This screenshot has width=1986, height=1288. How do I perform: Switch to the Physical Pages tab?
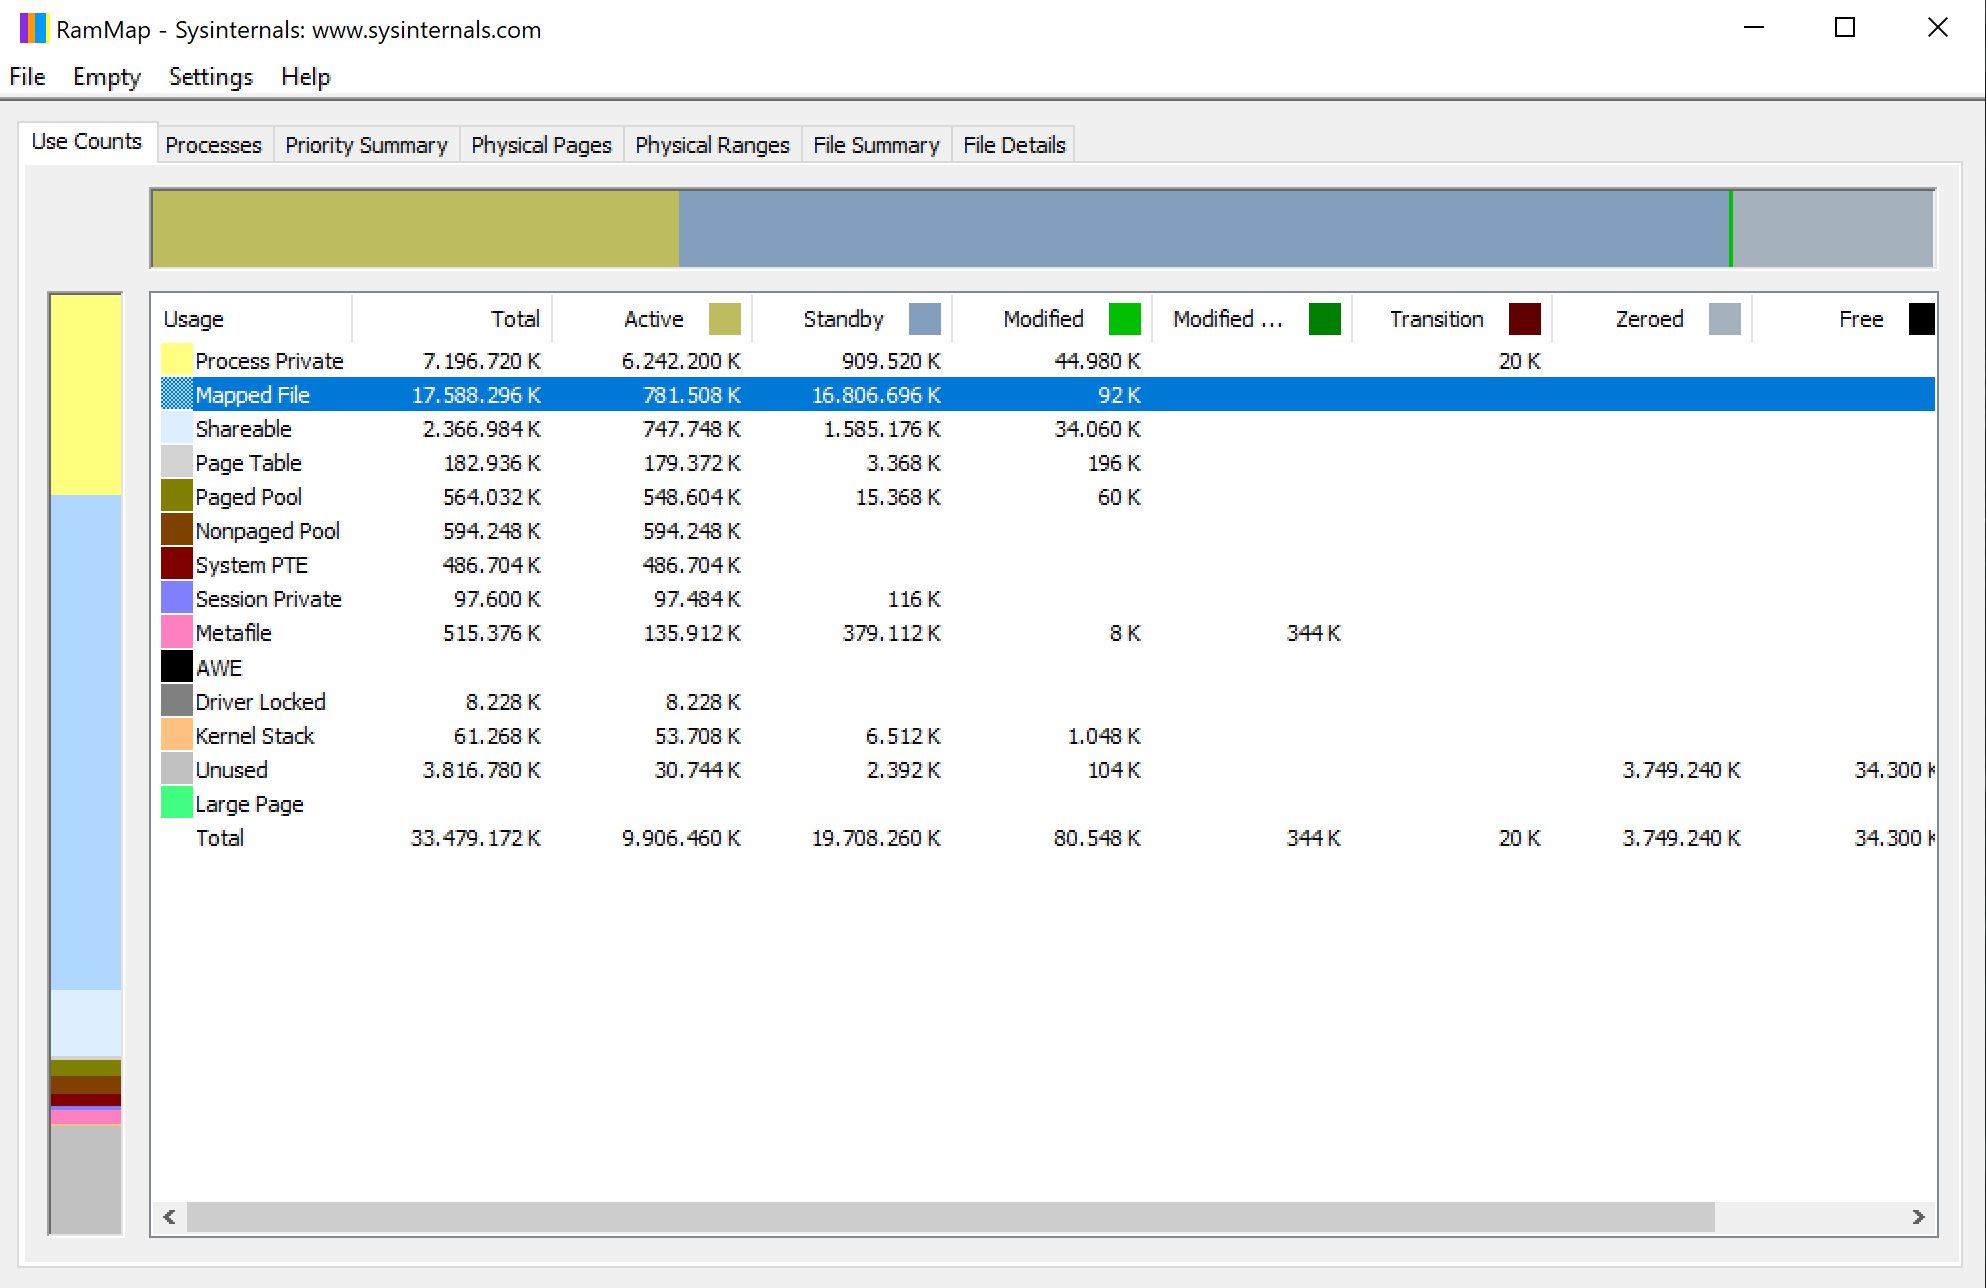541,145
